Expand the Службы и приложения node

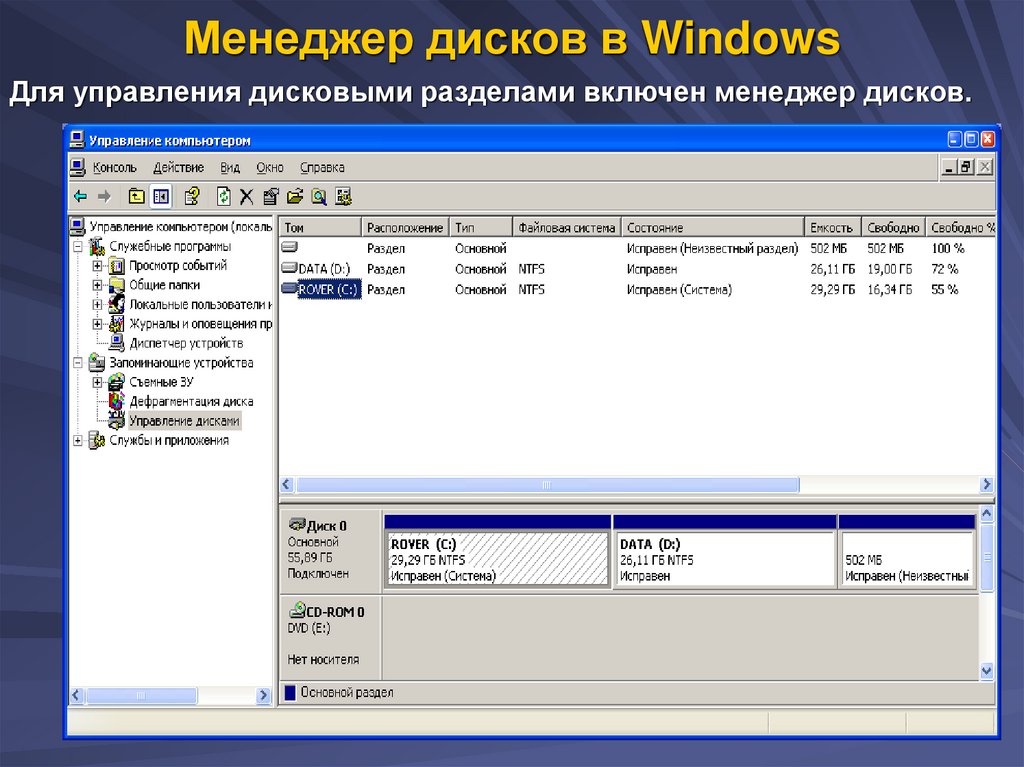pyautogui.click(x=78, y=440)
